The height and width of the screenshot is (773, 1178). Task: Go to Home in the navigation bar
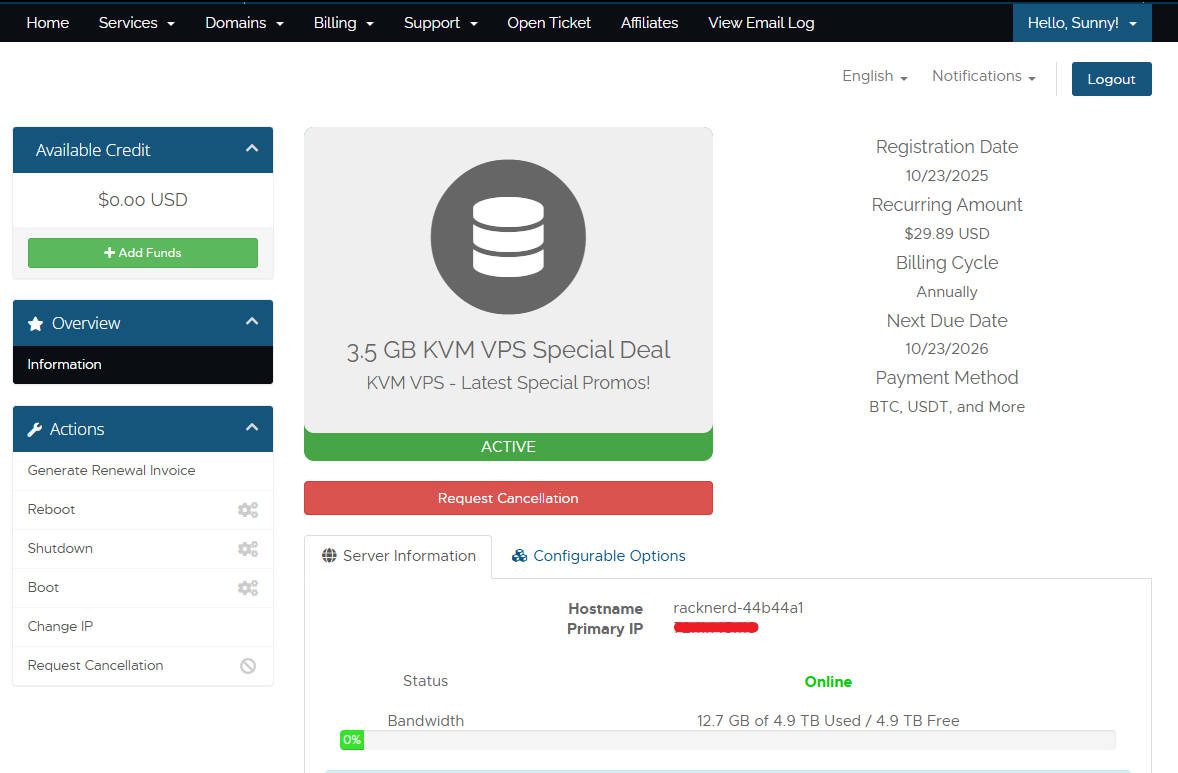coord(47,23)
